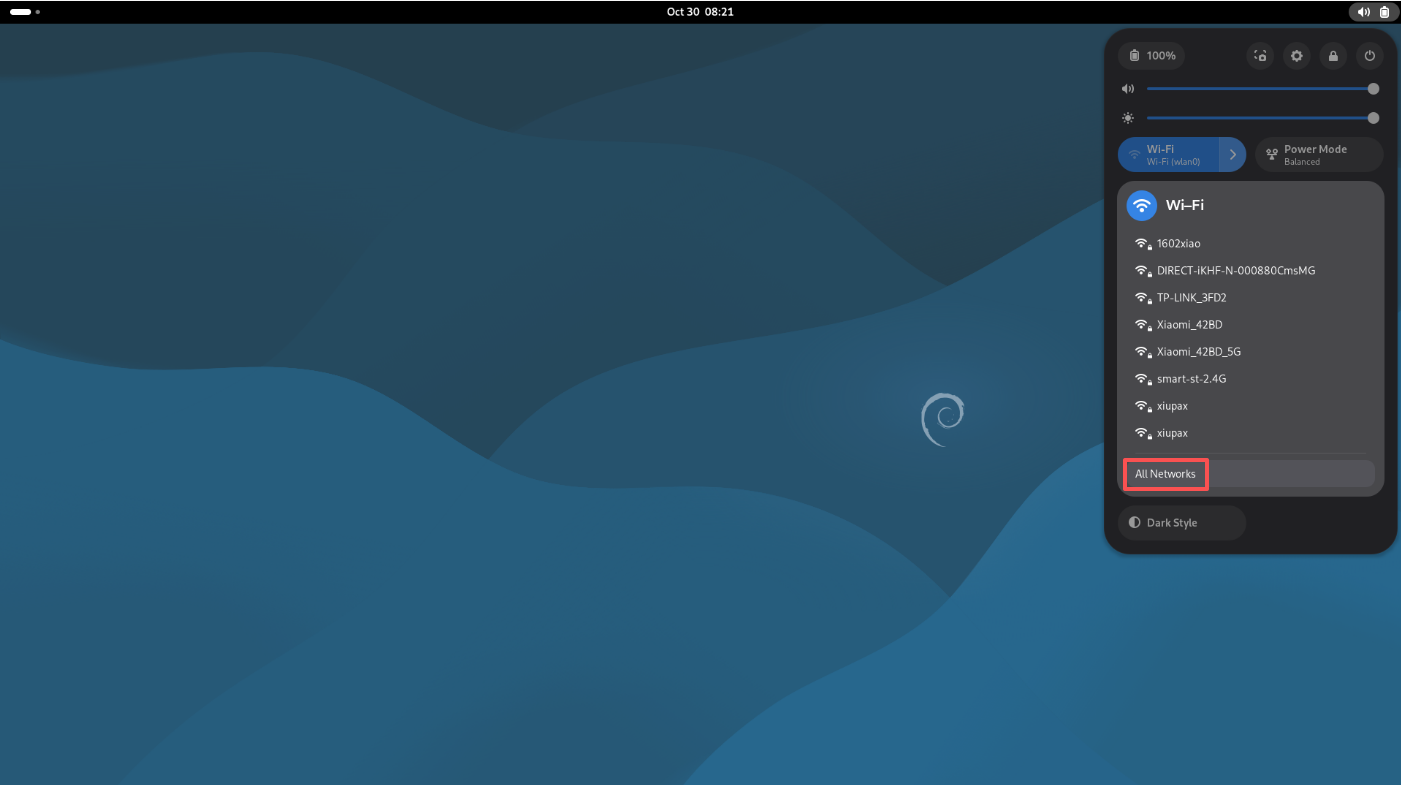
Task: Click the All Networks button
Action: coord(1166,474)
